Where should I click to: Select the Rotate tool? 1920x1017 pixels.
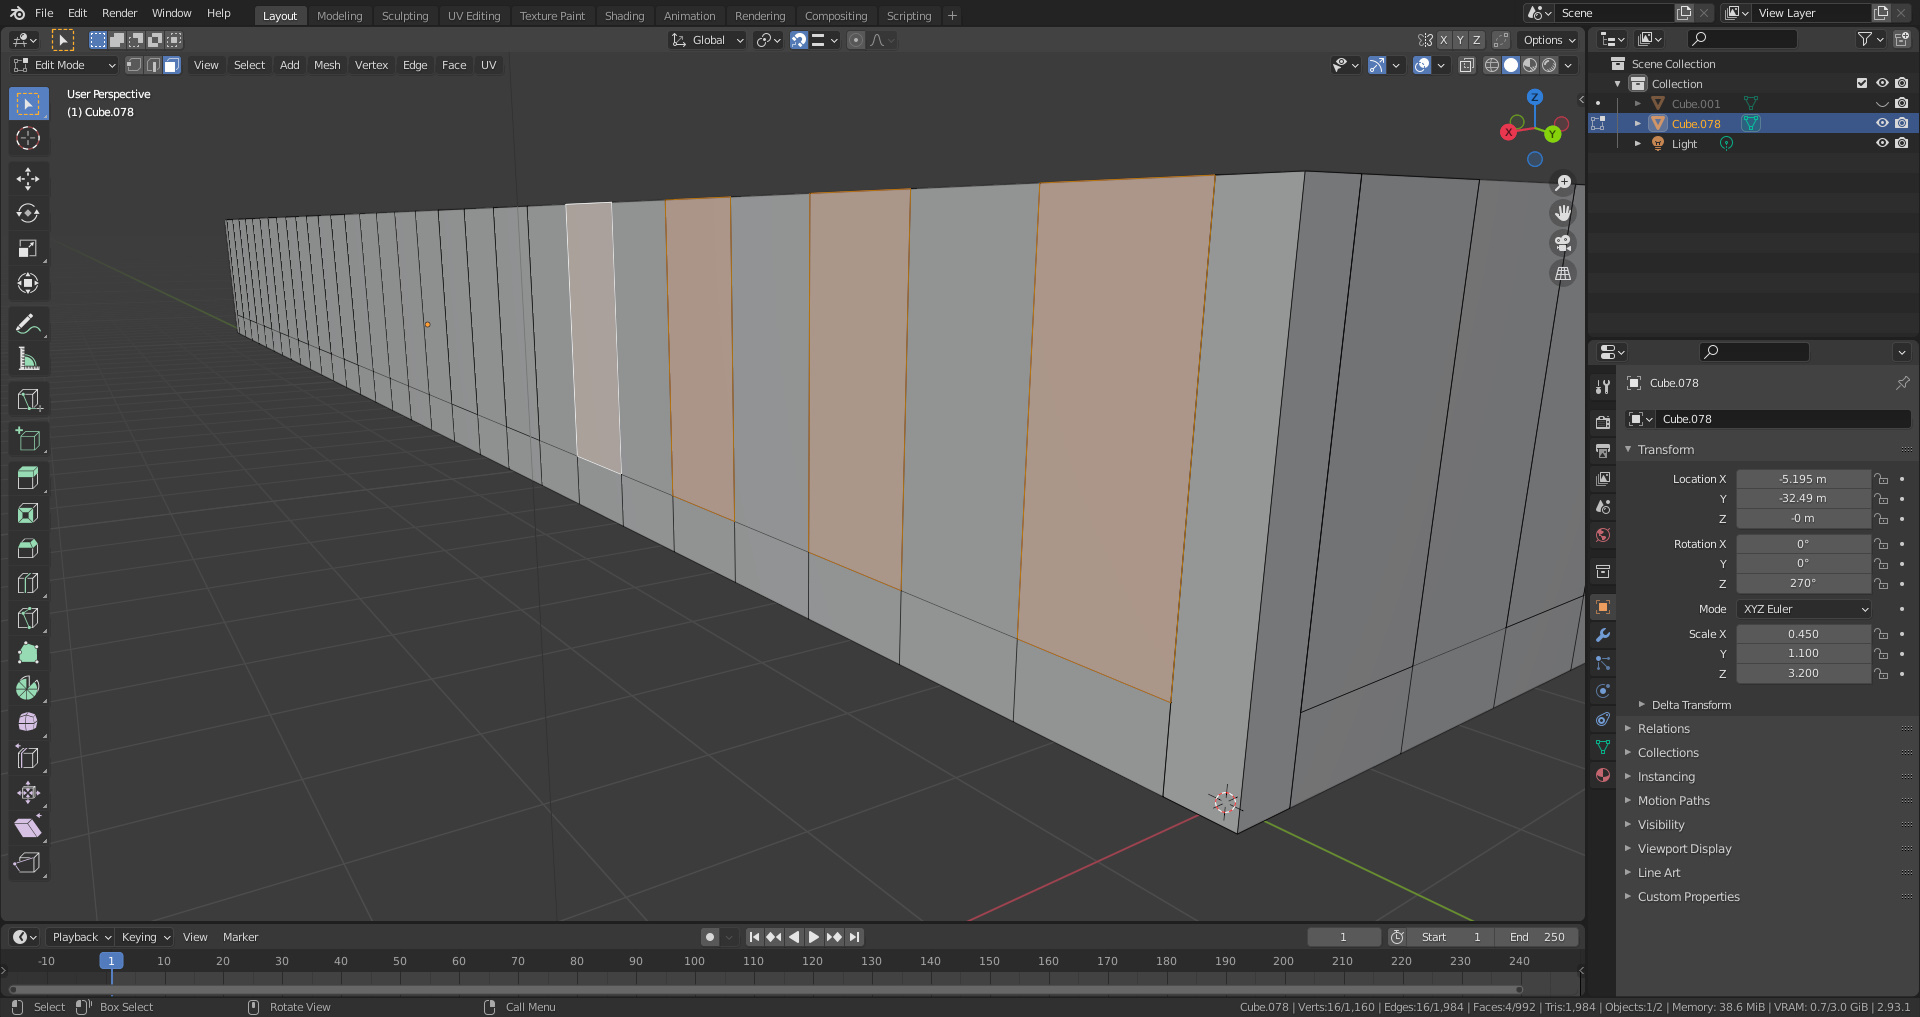[28, 214]
